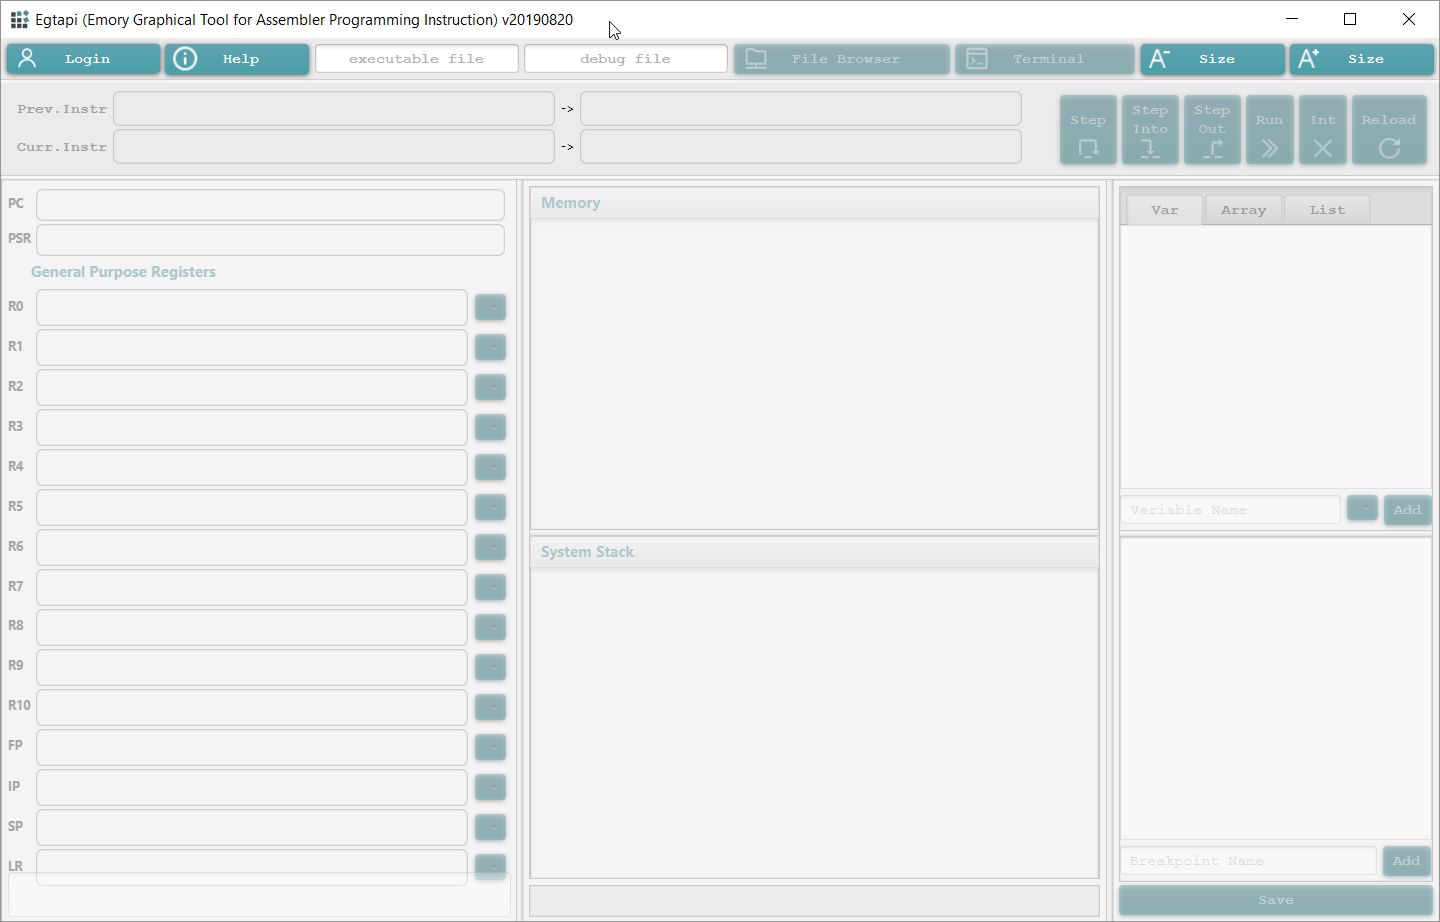Switch to the Array tab
Viewport: 1440px width, 922px height.
click(1243, 210)
